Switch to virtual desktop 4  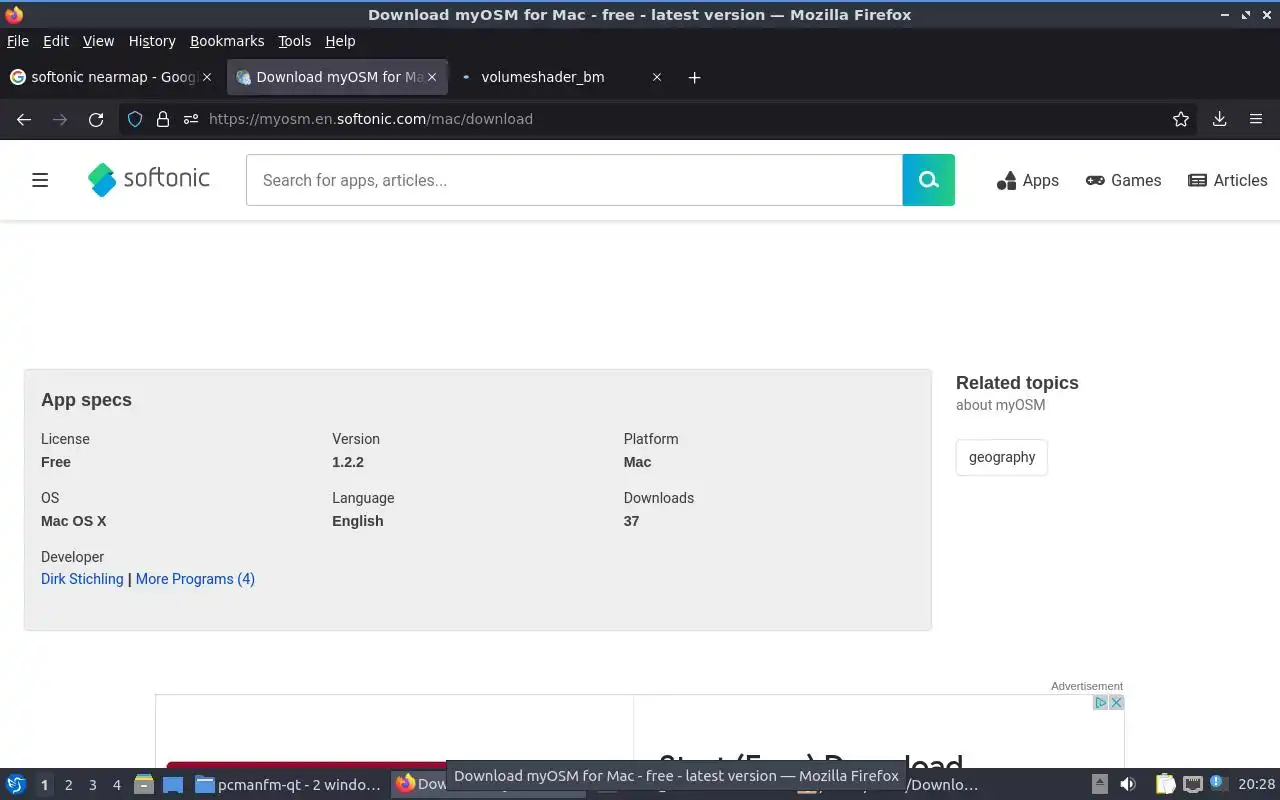117,785
